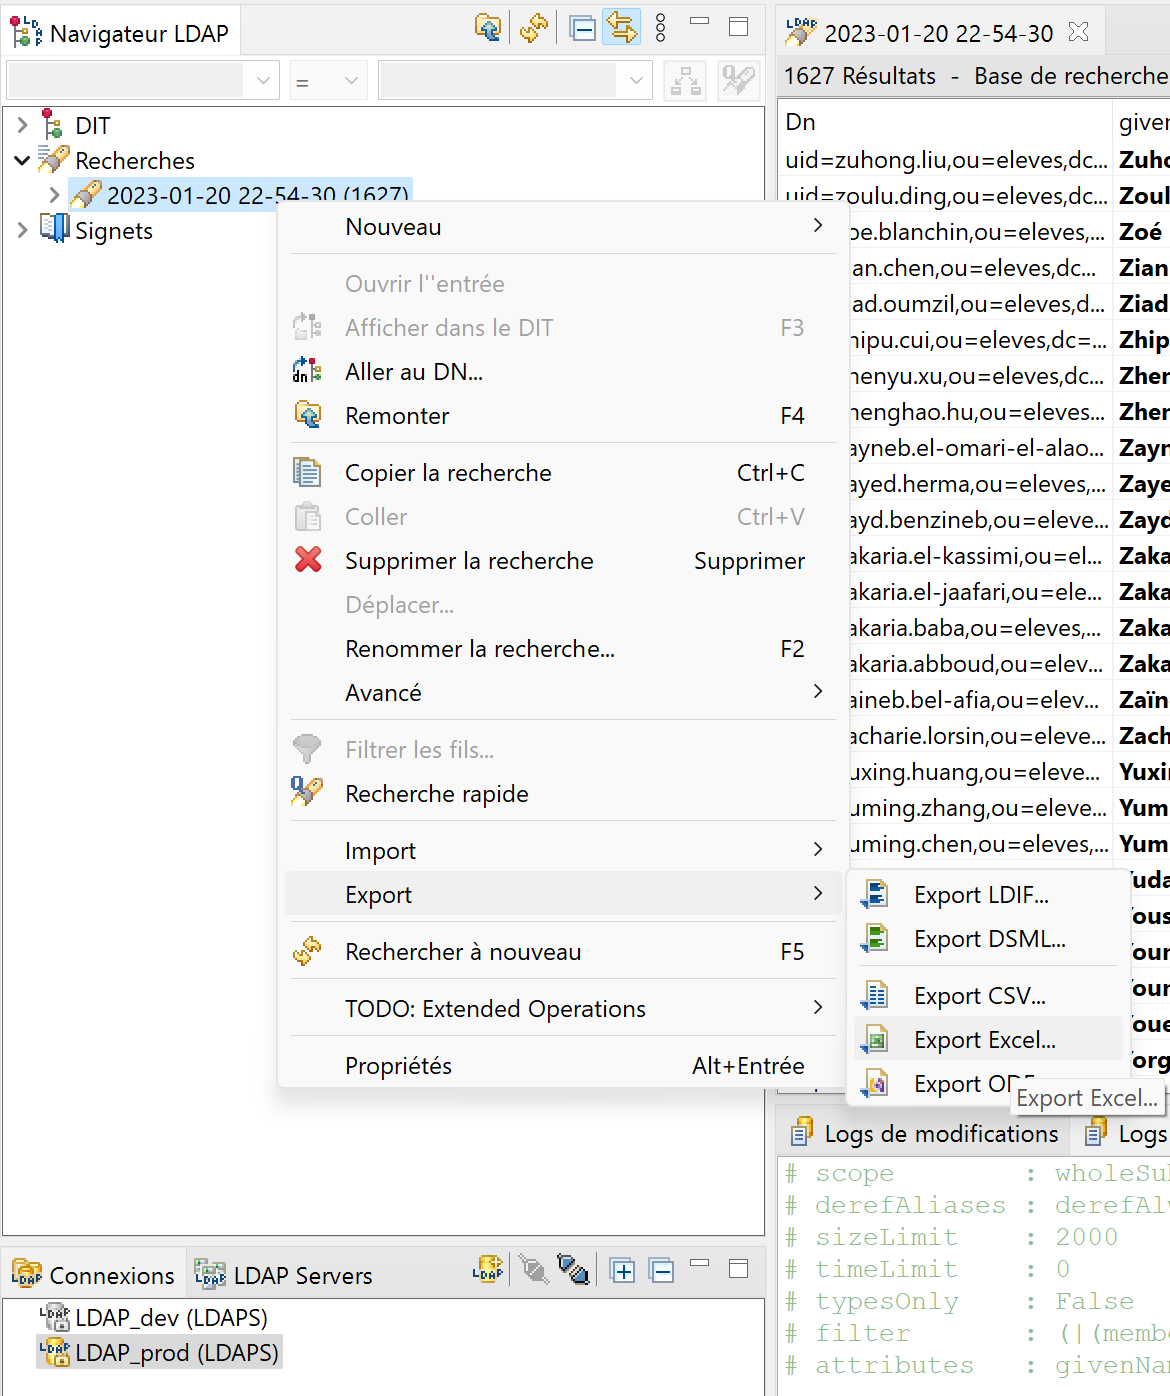Click new connection icon in Connexions panel
The image size is (1170, 1396).
tap(488, 1270)
